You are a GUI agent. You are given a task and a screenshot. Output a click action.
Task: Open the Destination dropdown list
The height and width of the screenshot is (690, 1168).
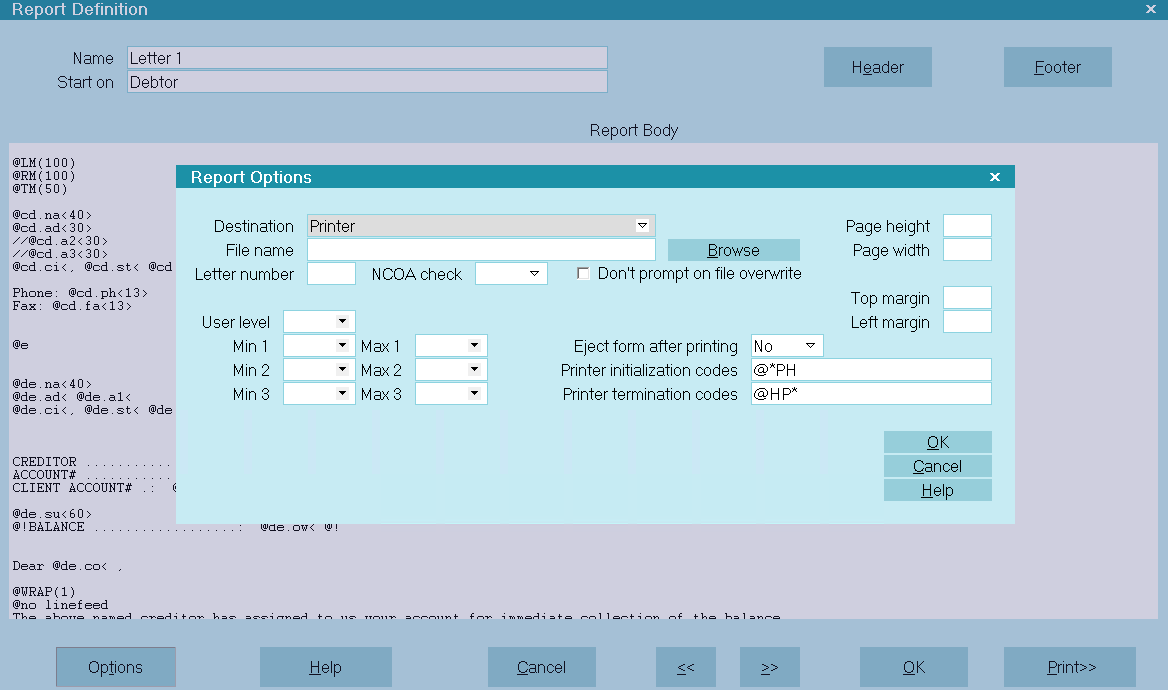click(643, 226)
